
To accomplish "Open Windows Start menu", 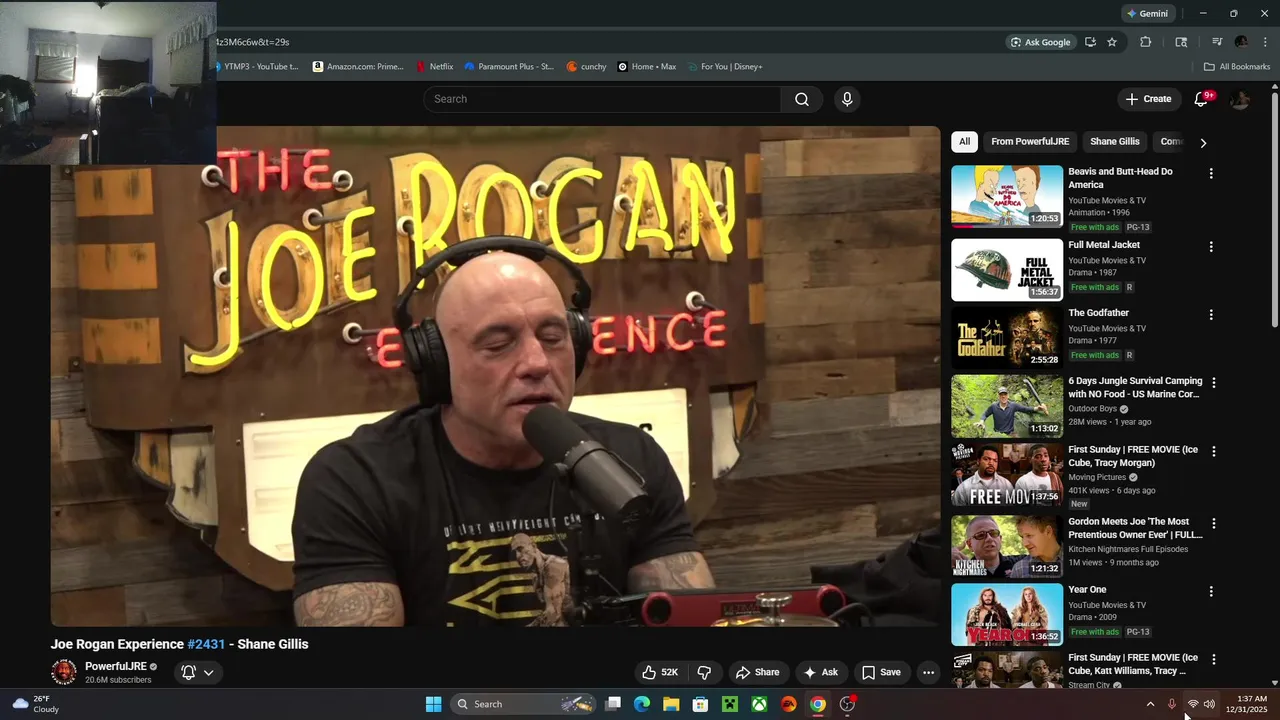I will point(433,704).
